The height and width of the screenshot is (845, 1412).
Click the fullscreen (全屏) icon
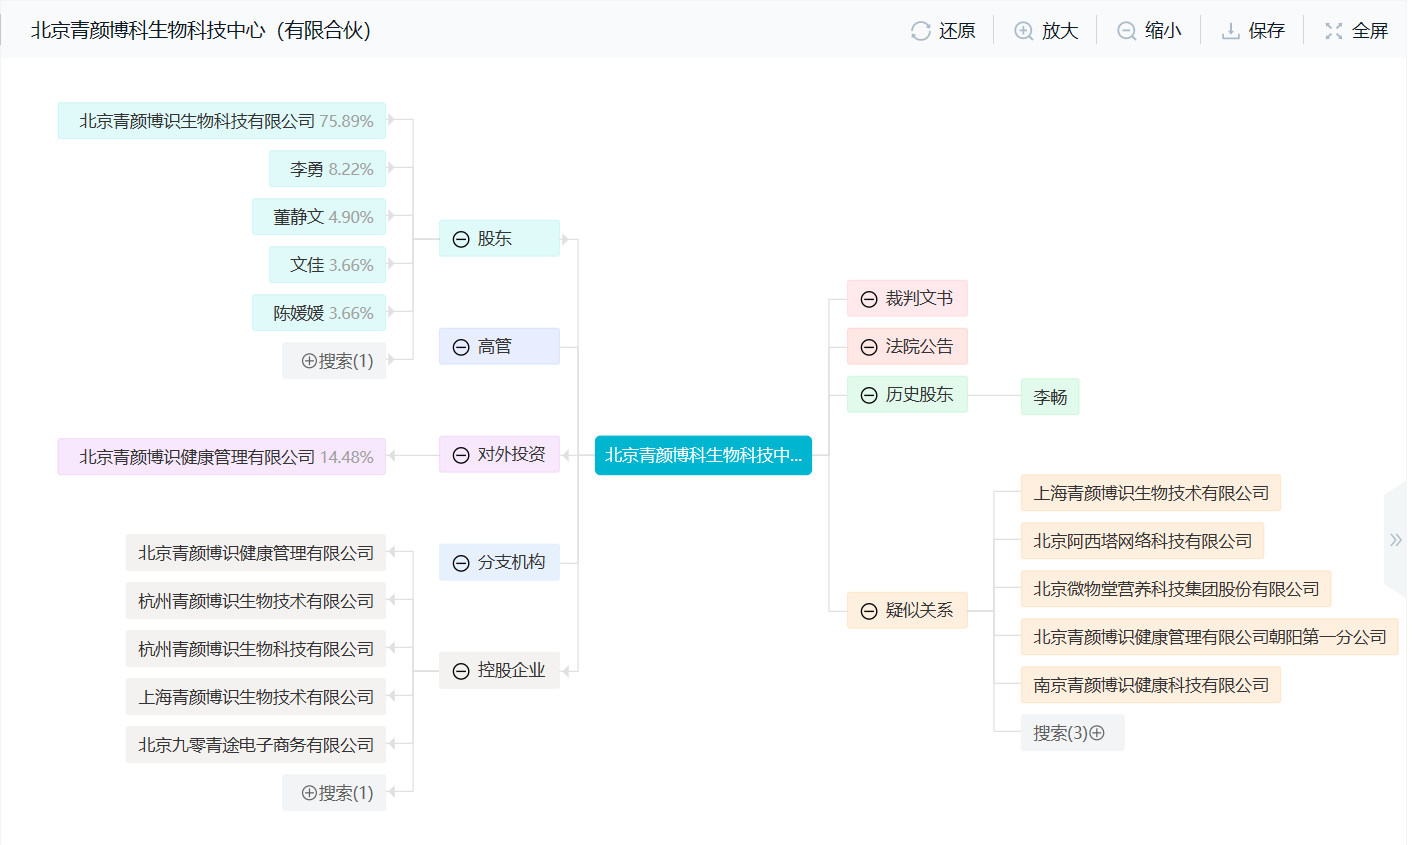point(1333,31)
